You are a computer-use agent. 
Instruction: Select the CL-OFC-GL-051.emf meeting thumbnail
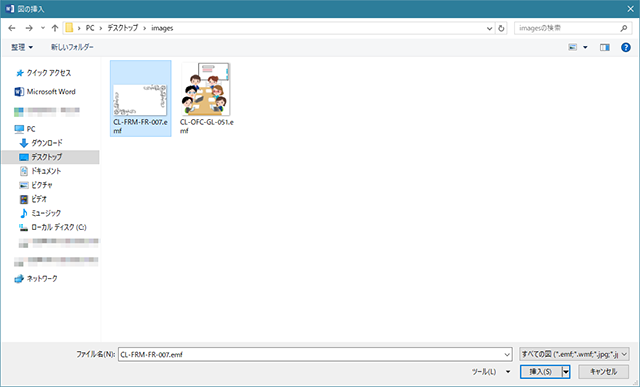pyautogui.click(x=206, y=89)
